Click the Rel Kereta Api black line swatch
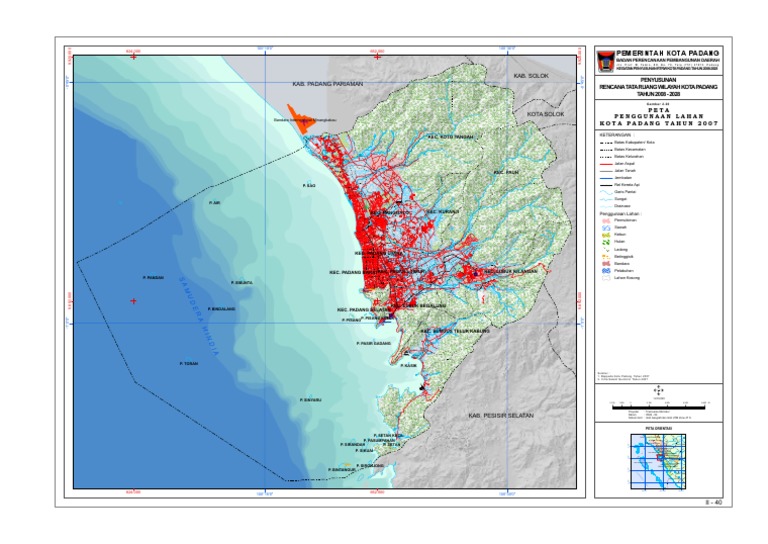Image resolution: width=768 pixels, height=544 pixels. (606, 185)
